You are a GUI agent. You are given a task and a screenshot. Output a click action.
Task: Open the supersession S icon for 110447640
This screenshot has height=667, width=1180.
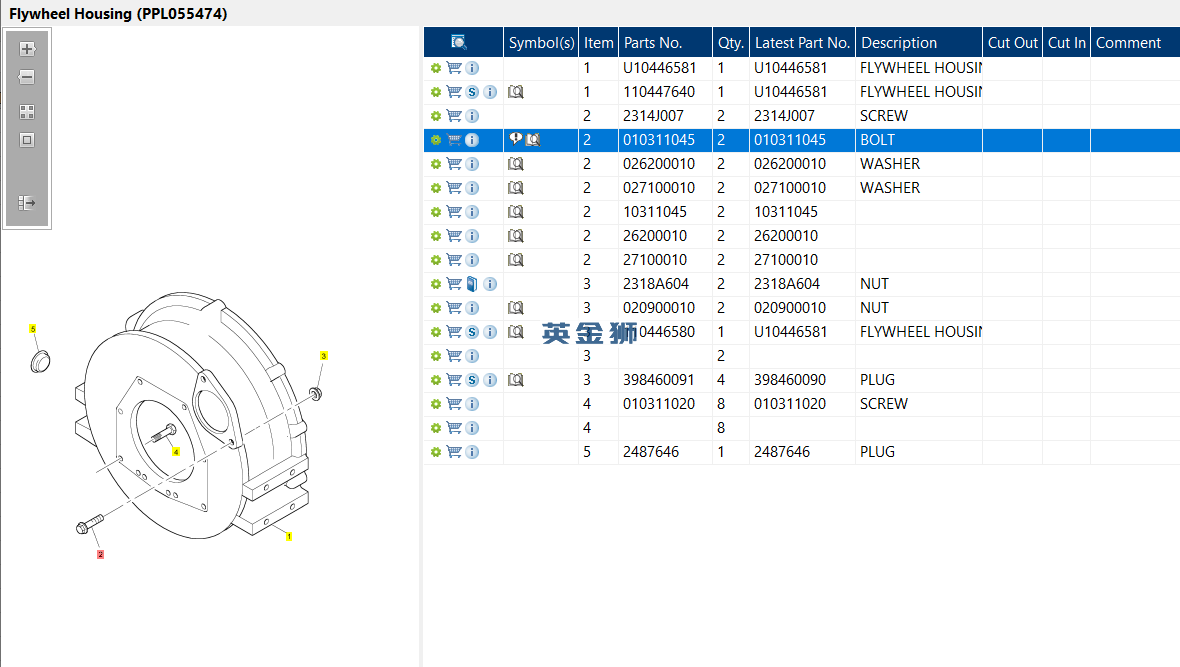[x=472, y=92]
